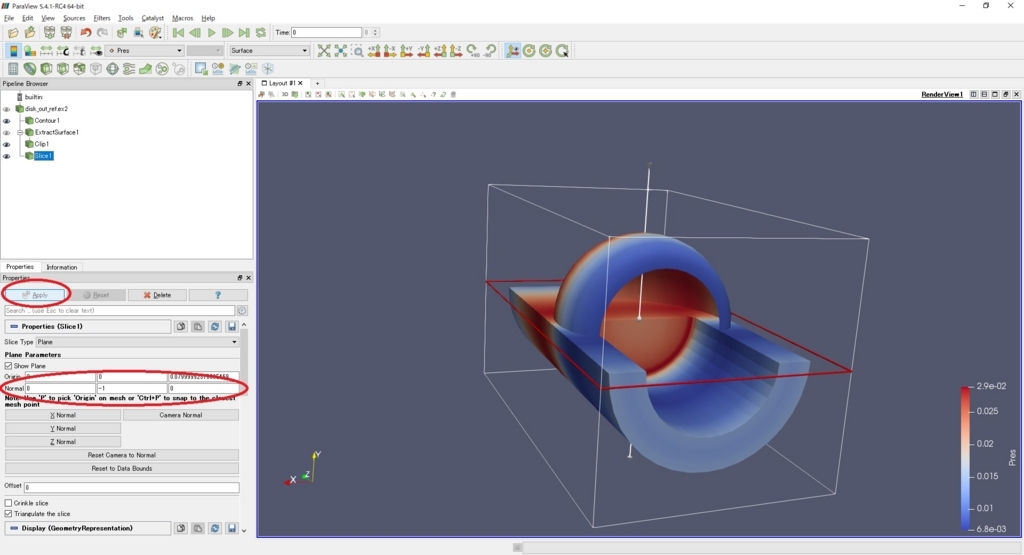The width and height of the screenshot is (1024, 555).
Task: Toggle Triangulate the slice checkbox
Action: click(x=8, y=514)
